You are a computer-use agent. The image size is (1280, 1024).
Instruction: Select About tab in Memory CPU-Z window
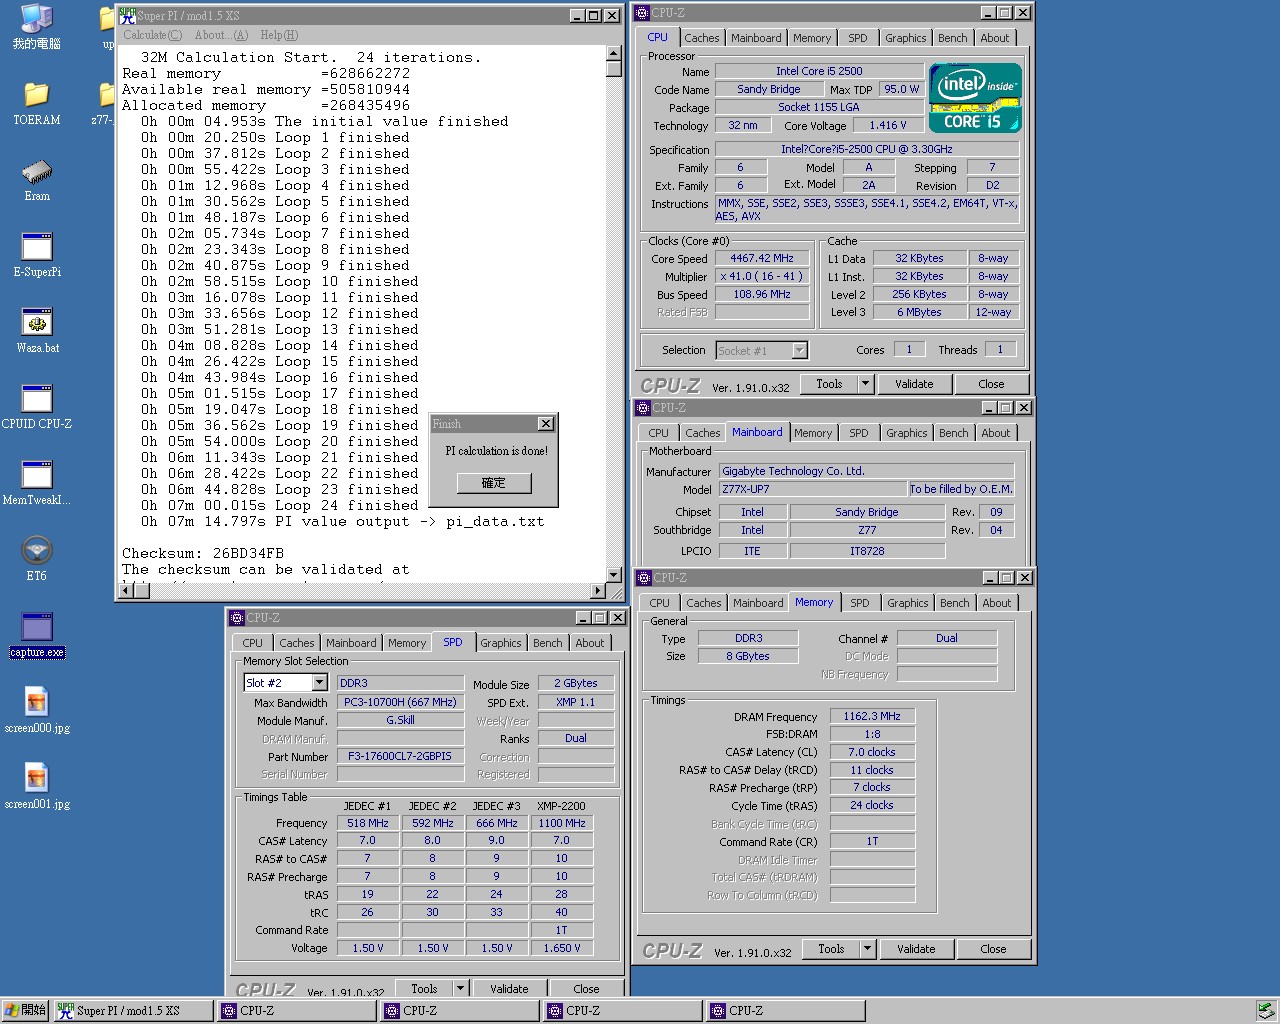pos(997,603)
